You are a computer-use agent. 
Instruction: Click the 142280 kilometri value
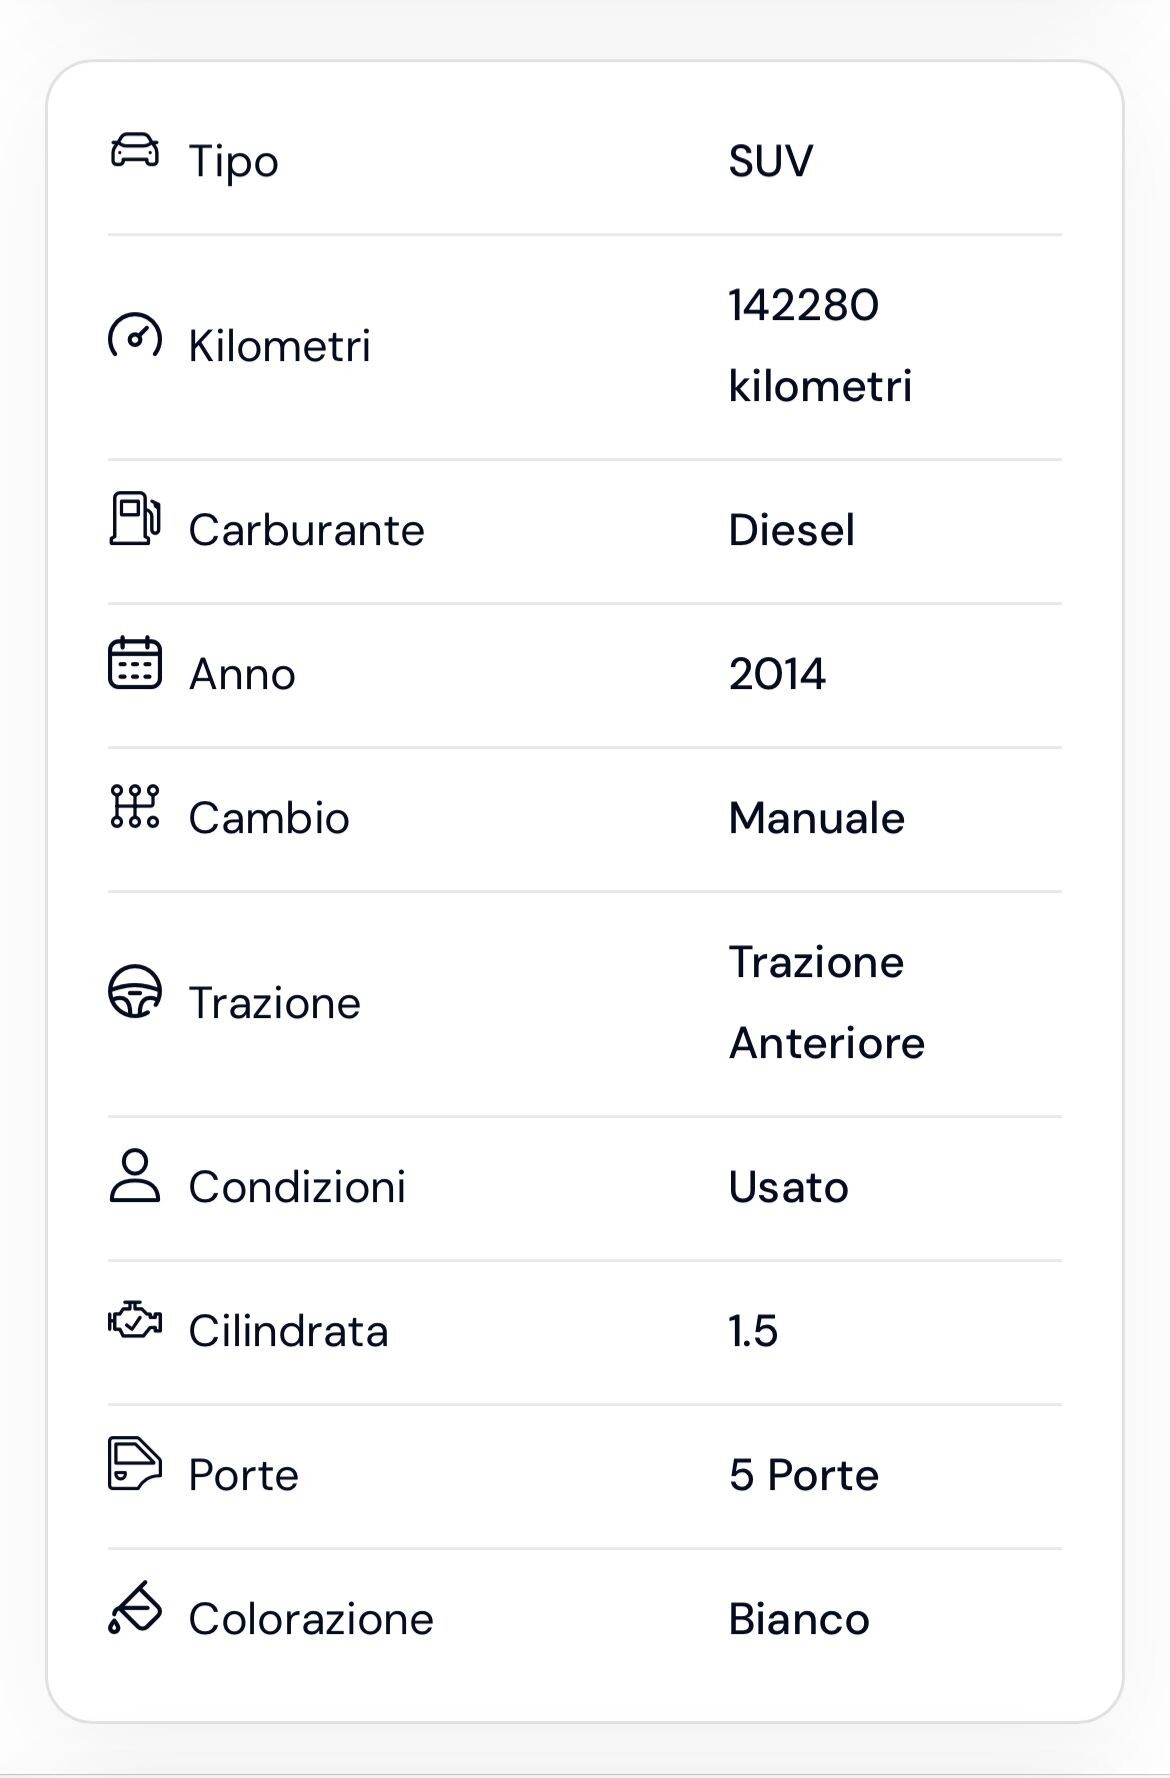pos(820,346)
